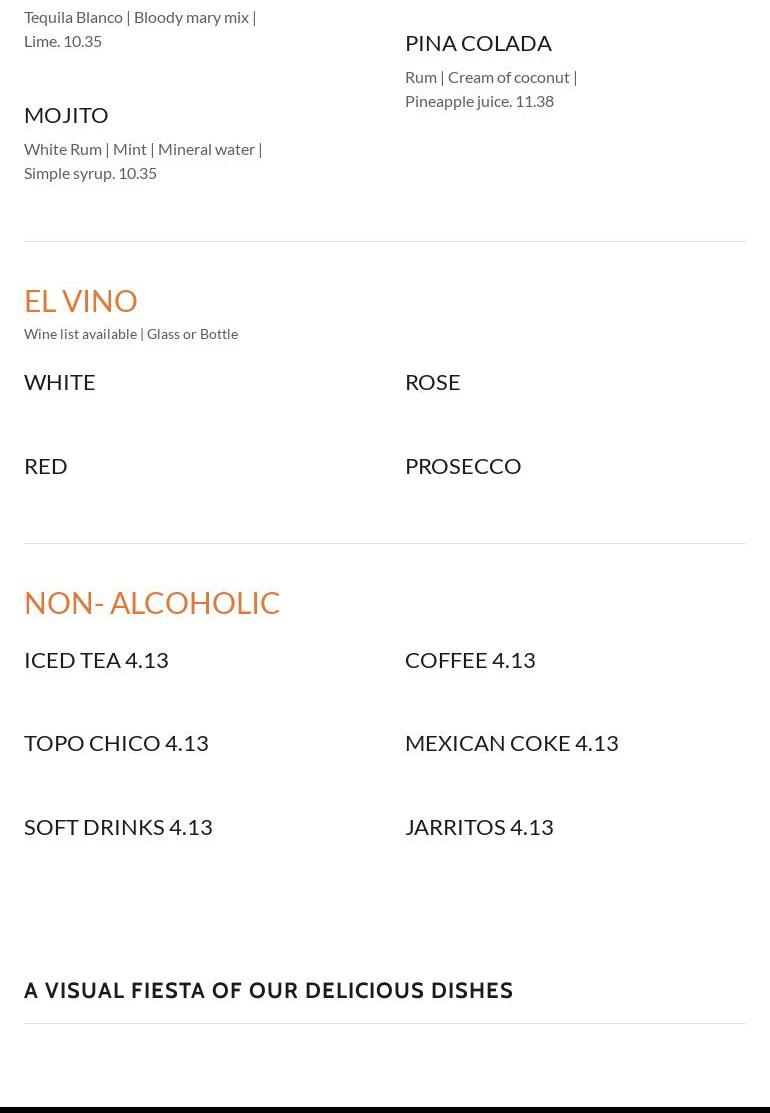Click the White Rum Mint ingredients text
This screenshot has height=1113, width=770.
[x=143, y=160]
